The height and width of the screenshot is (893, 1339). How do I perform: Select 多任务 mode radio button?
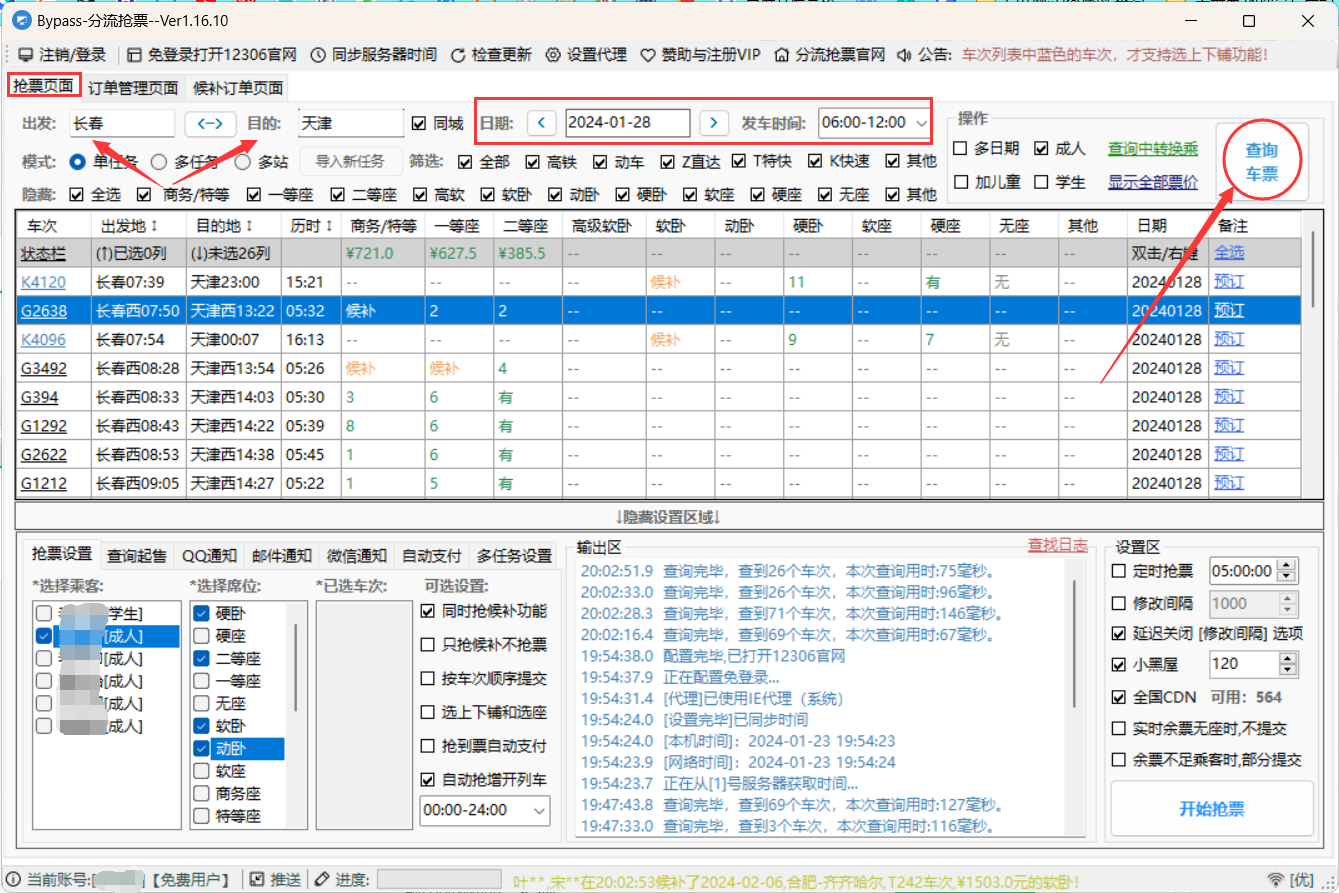coord(159,161)
